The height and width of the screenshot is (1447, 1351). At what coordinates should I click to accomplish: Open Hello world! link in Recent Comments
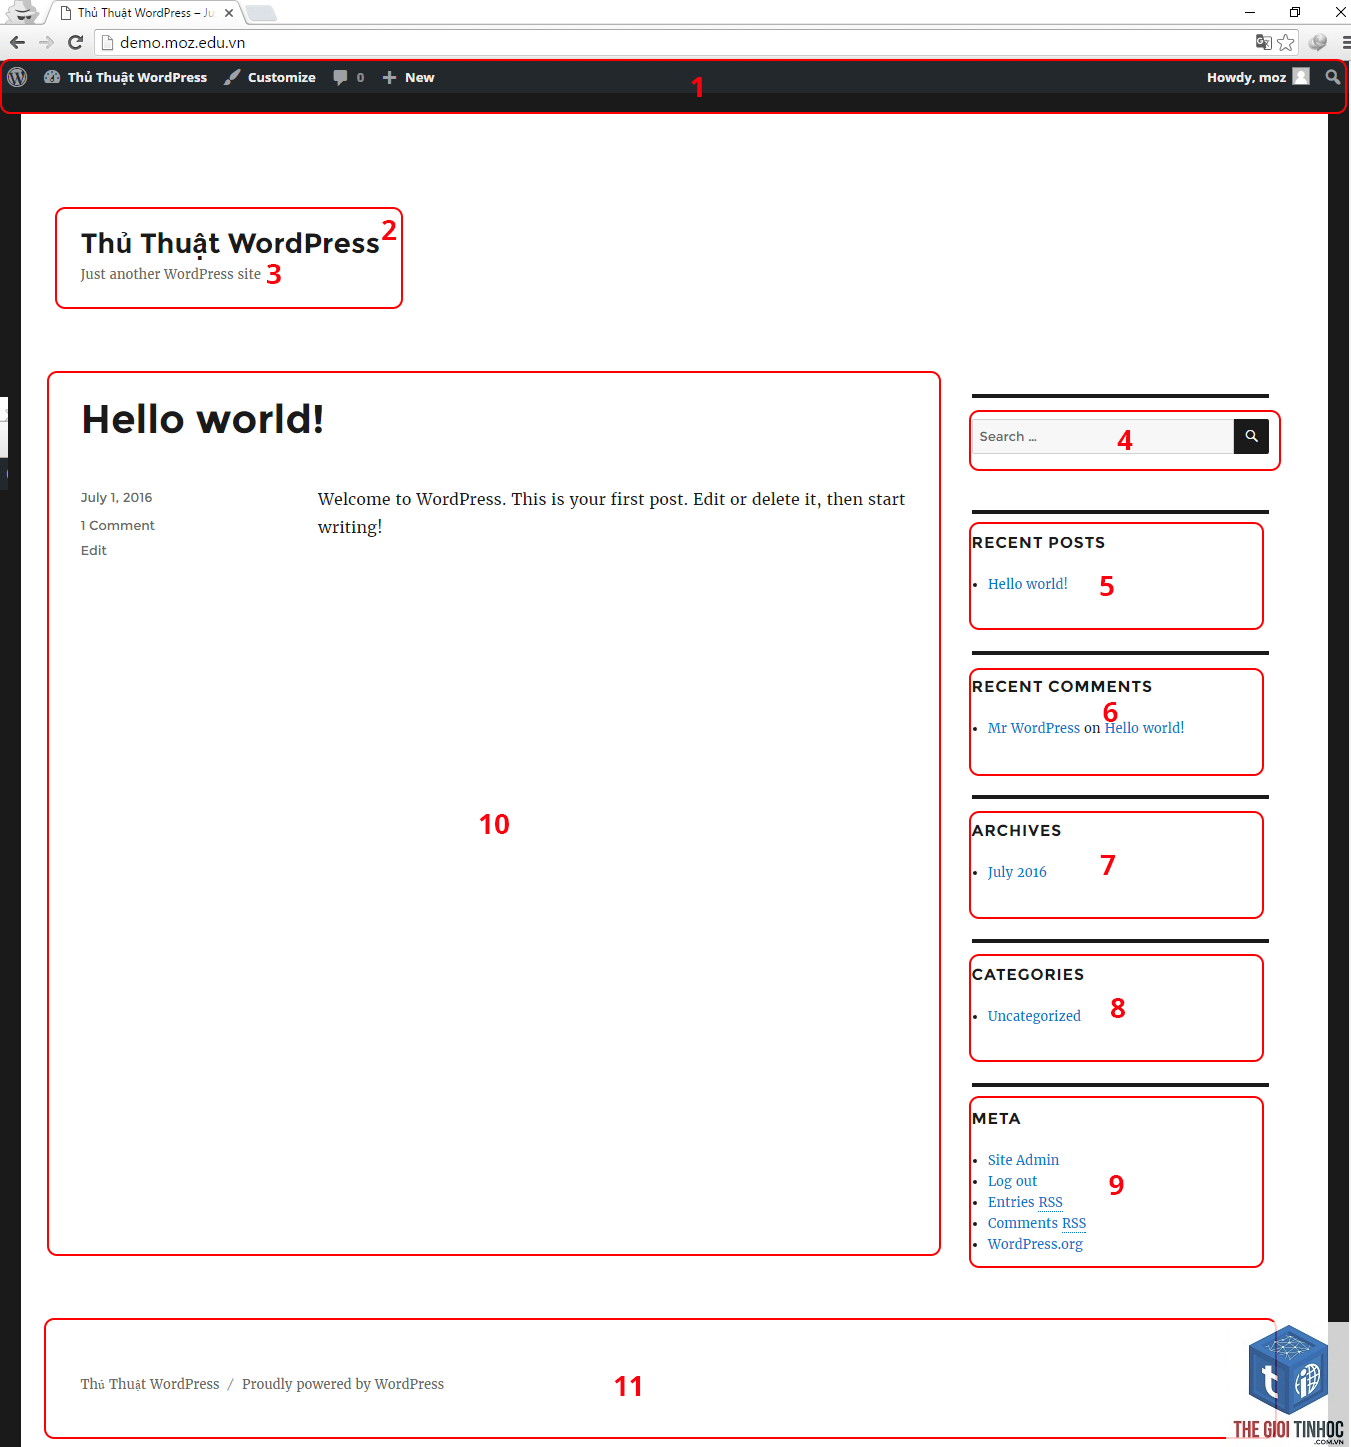click(1144, 728)
